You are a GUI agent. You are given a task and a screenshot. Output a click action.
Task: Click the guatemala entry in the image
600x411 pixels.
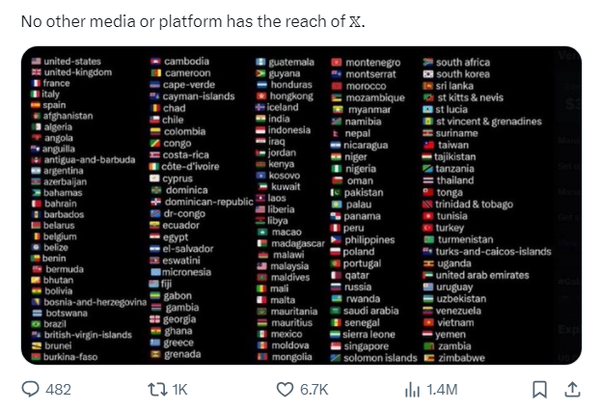point(285,62)
